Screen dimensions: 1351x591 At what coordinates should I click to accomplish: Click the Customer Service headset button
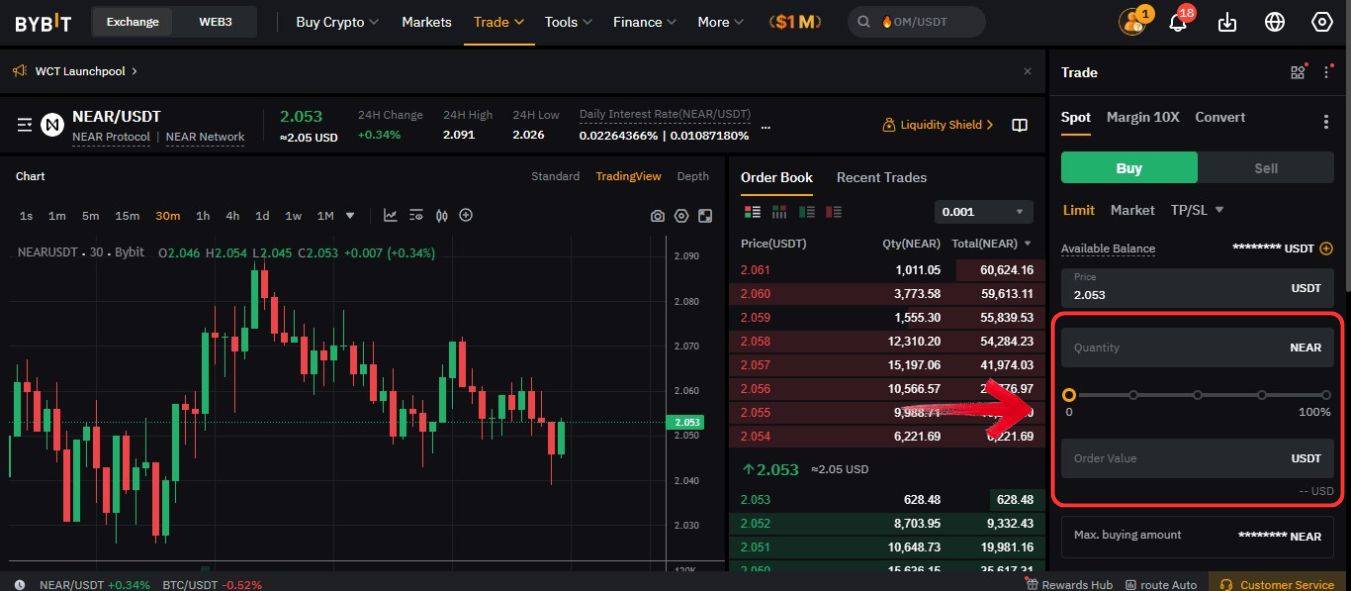click(x=1279, y=584)
